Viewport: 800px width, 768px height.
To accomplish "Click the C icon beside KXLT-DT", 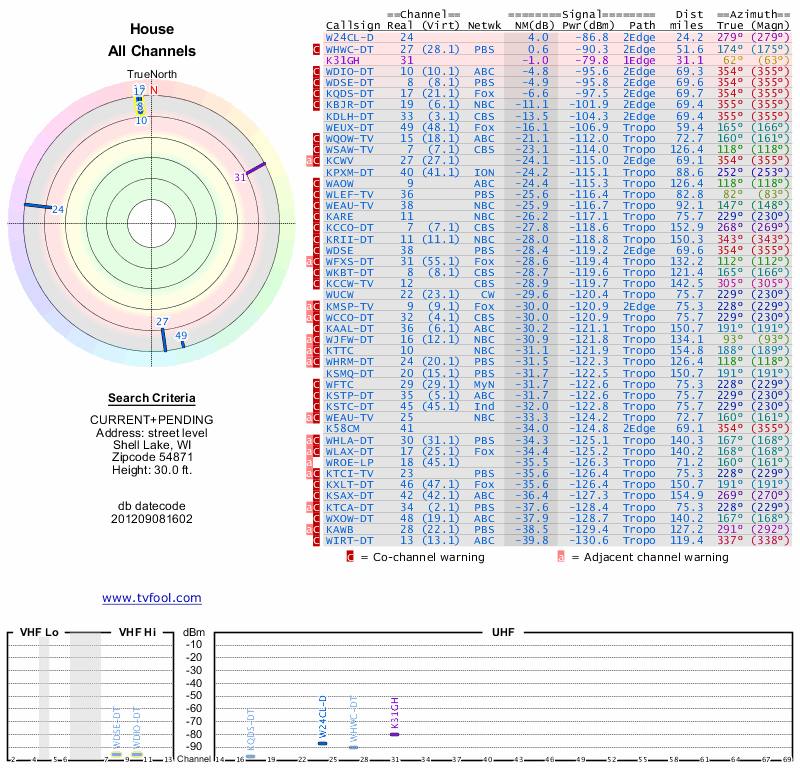I will [316, 484].
